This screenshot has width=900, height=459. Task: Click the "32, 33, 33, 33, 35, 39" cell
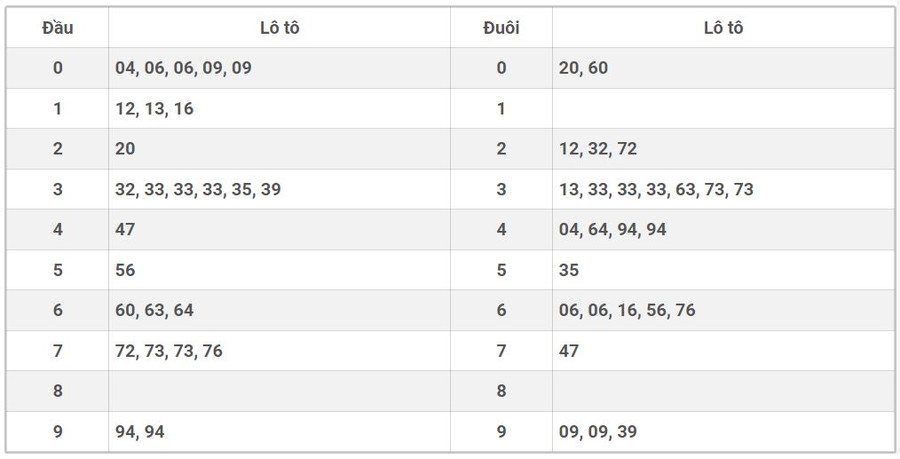tap(198, 189)
